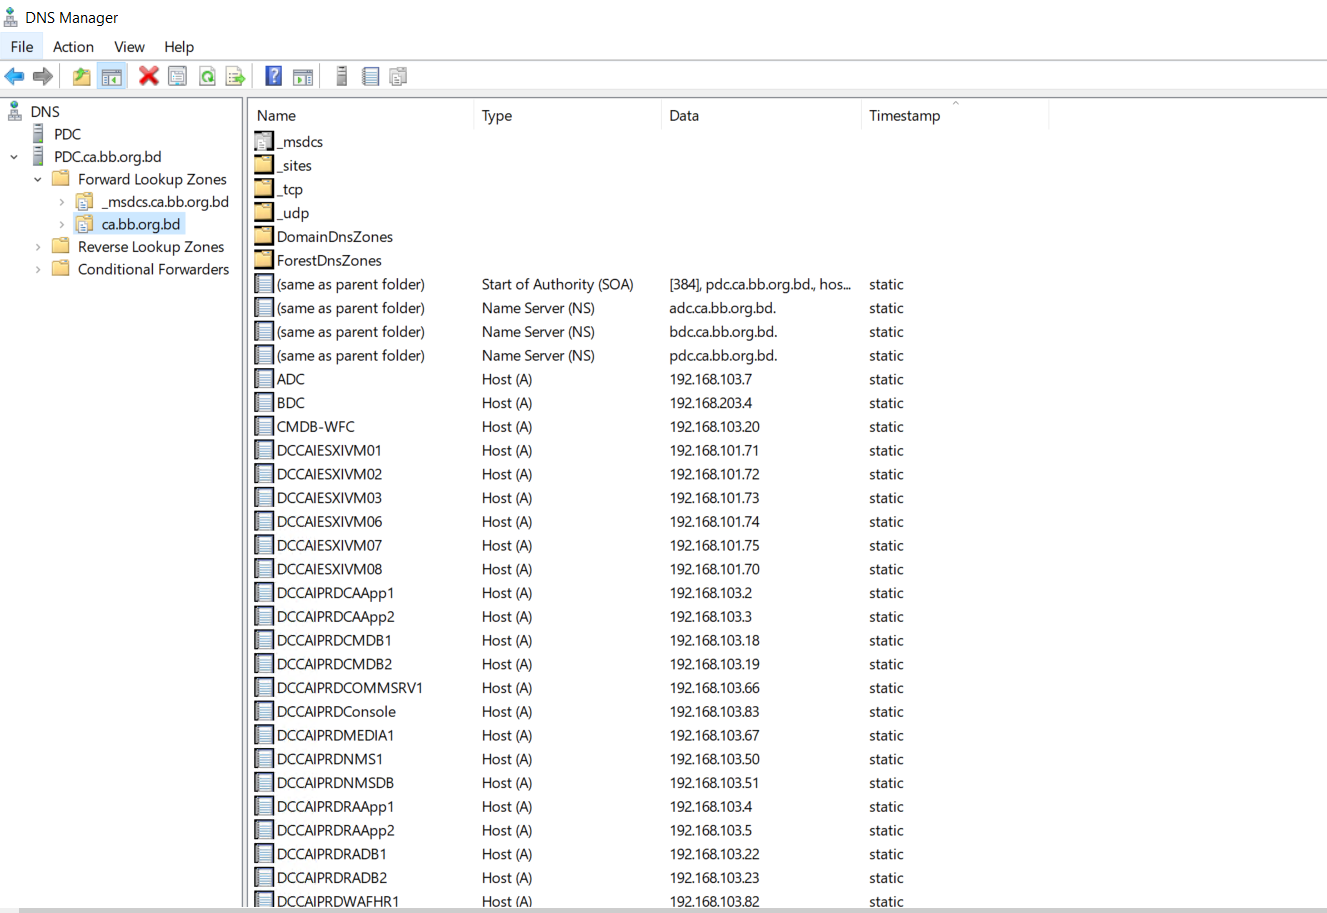Toggle Show/Hide Console Tree button
The image size is (1327, 913).
coord(112,76)
